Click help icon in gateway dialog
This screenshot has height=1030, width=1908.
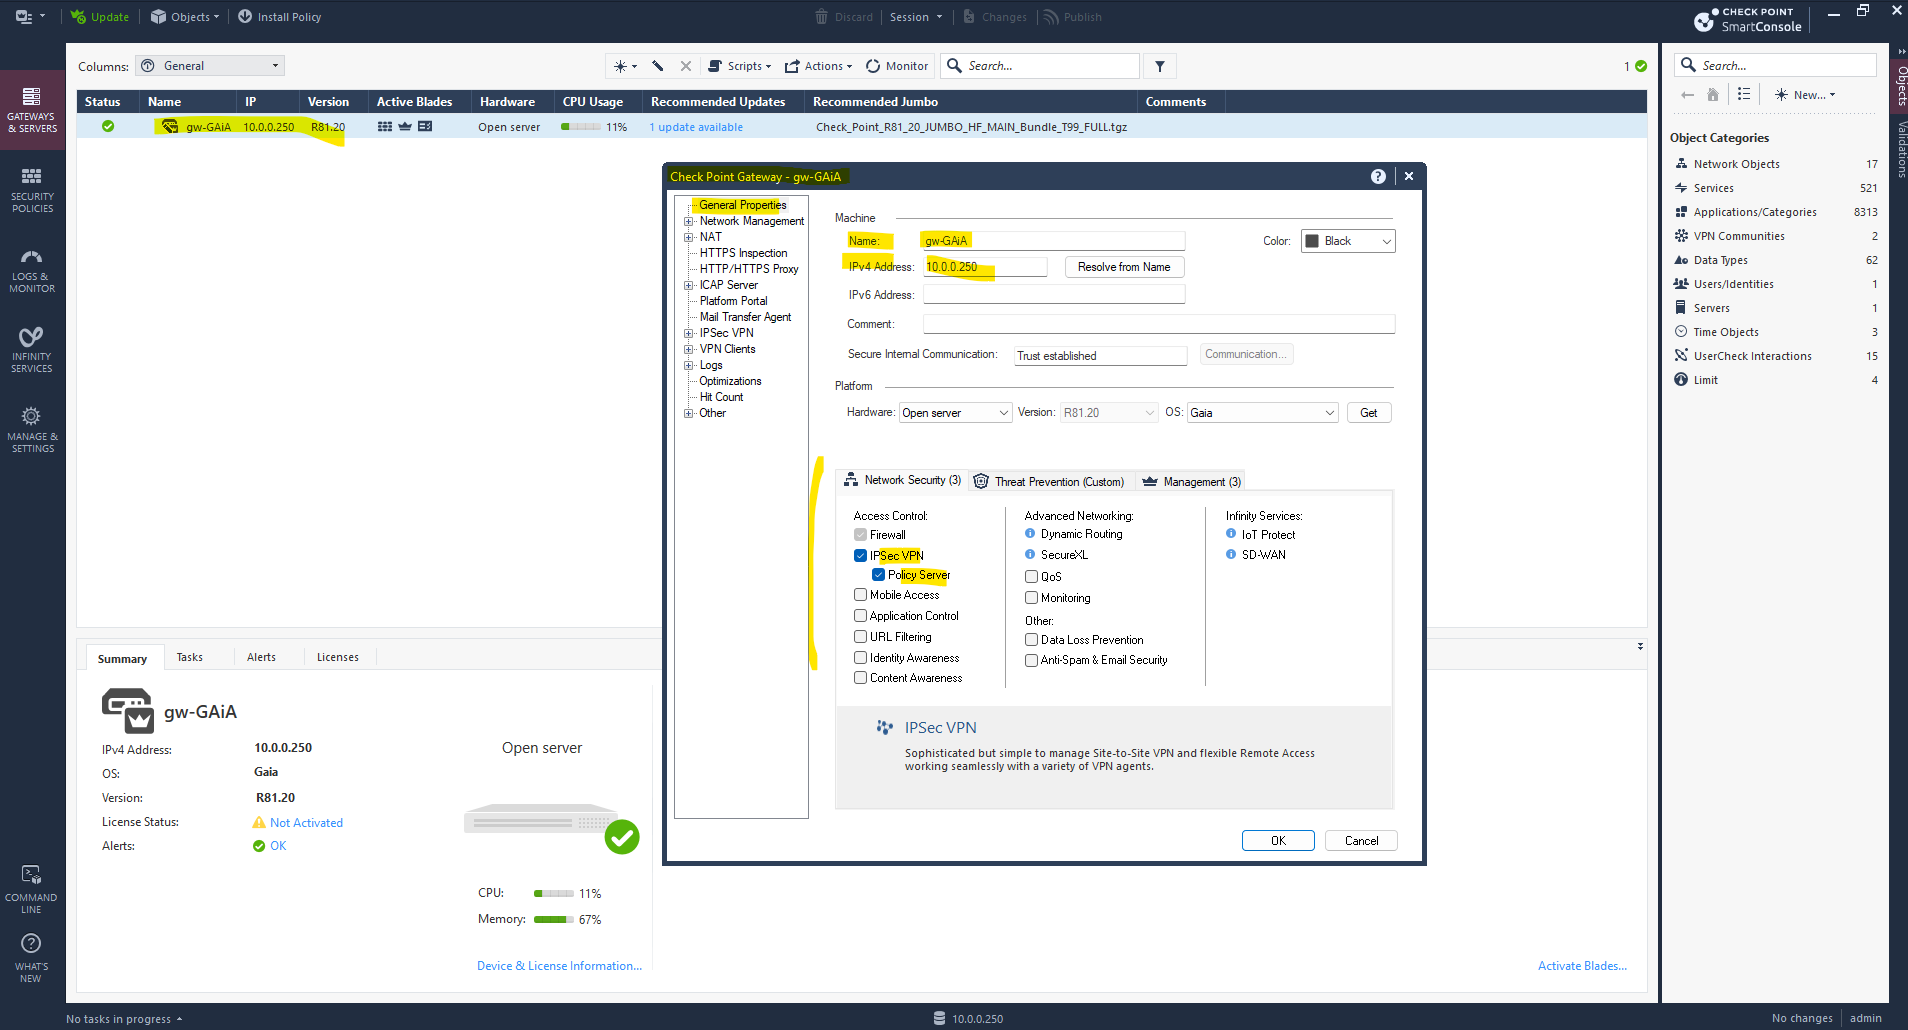click(1378, 176)
